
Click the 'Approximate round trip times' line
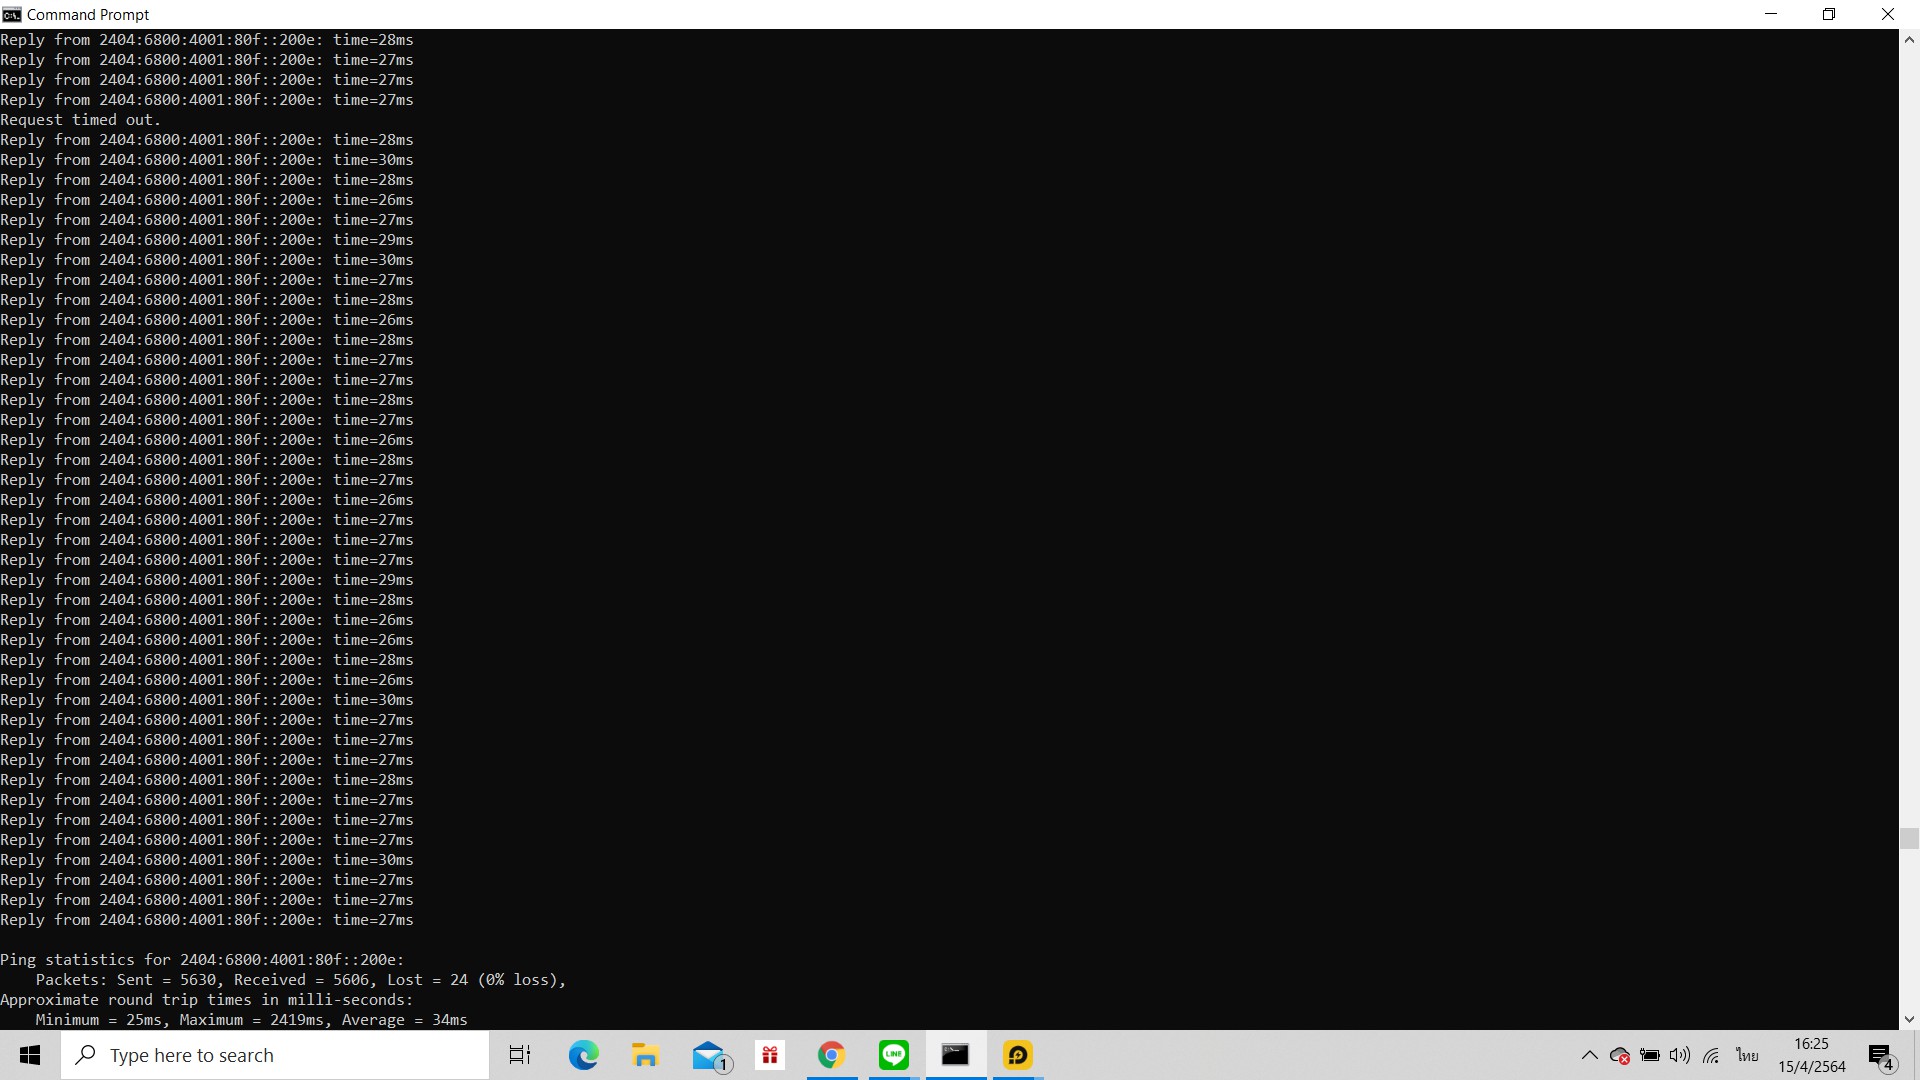click(206, 1000)
